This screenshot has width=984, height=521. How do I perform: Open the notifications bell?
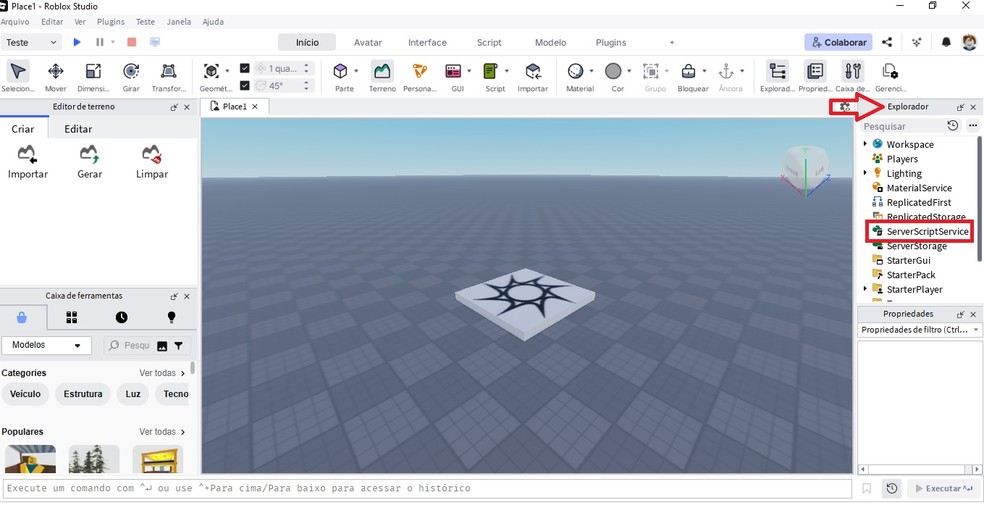946,43
